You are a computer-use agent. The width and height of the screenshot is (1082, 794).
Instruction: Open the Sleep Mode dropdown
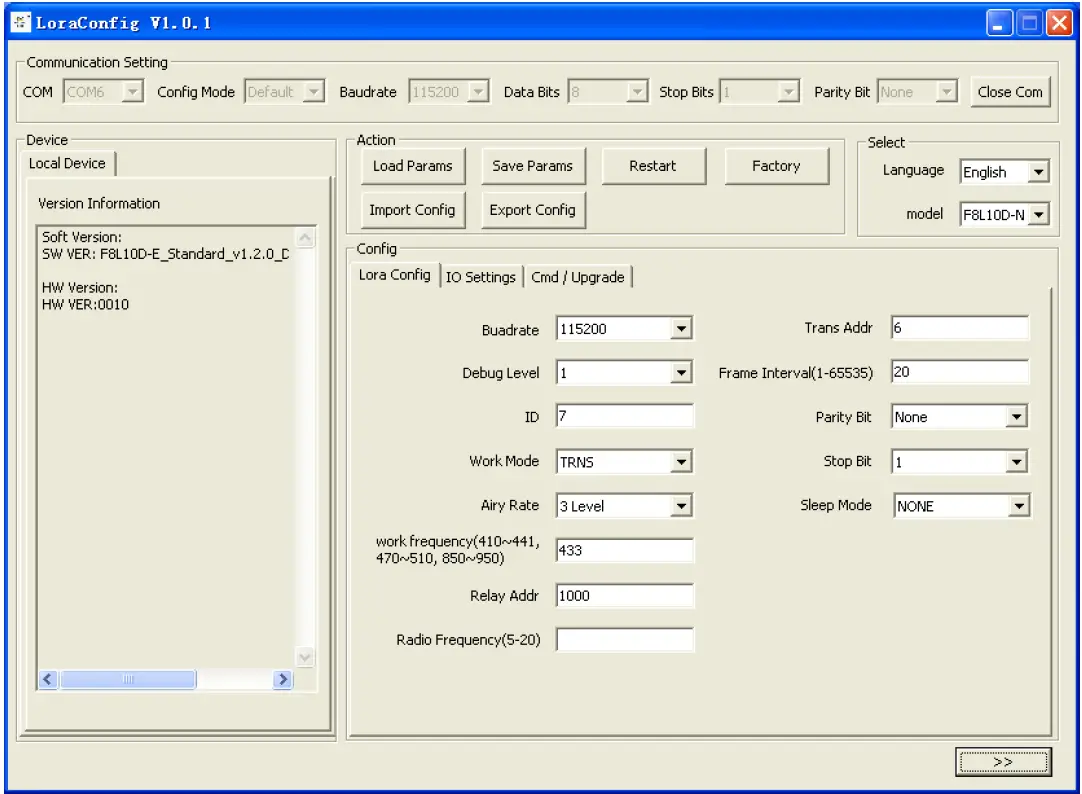[1018, 506]
